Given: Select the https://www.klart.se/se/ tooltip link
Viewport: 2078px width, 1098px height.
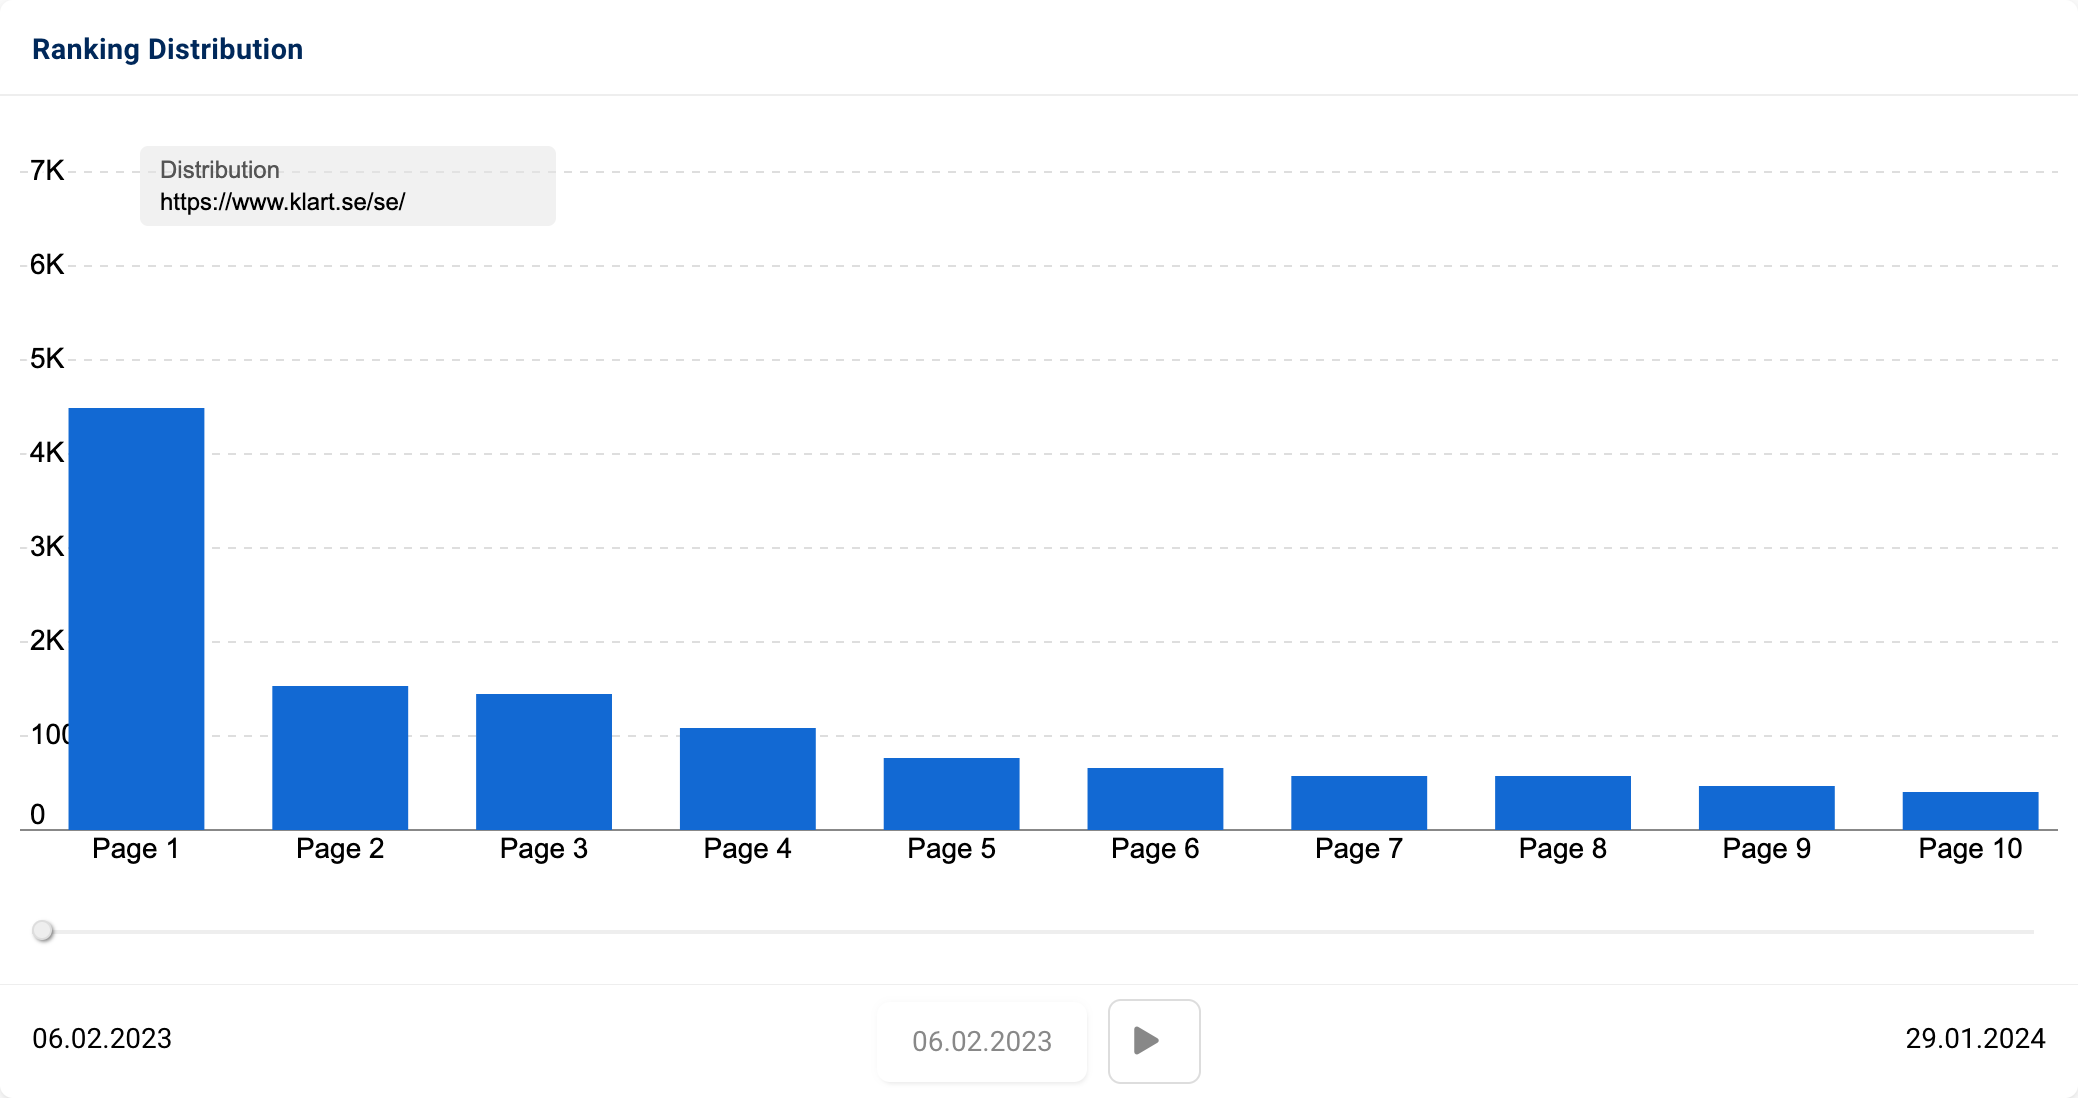Looking at the screenshot, I should coord(282,201).
